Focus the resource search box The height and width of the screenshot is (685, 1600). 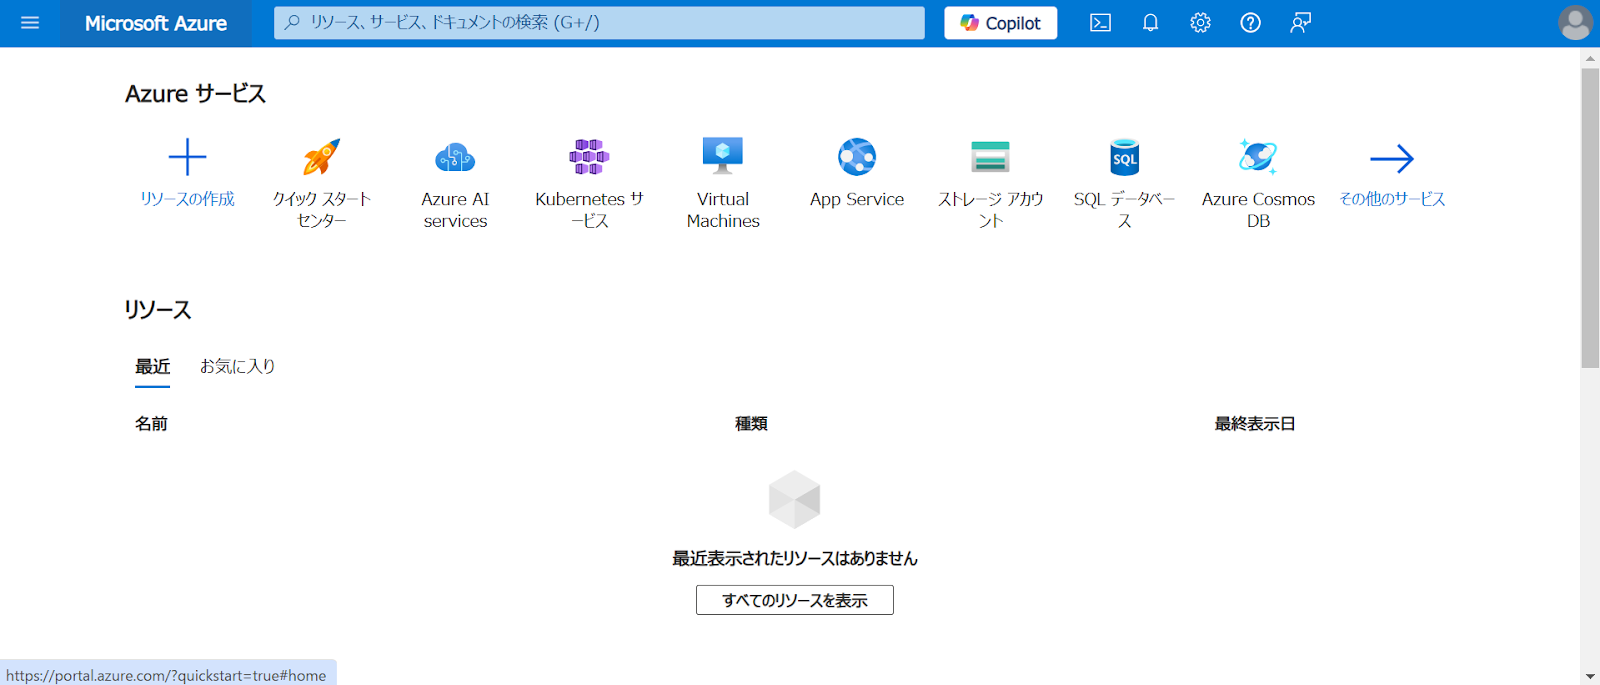pyautogui.click(x=599, y=23)
